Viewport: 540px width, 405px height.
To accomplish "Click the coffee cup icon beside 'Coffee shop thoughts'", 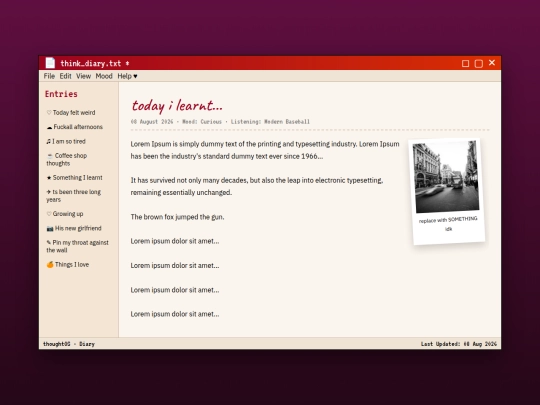I will pyautogui.click(x=50, y=156).
